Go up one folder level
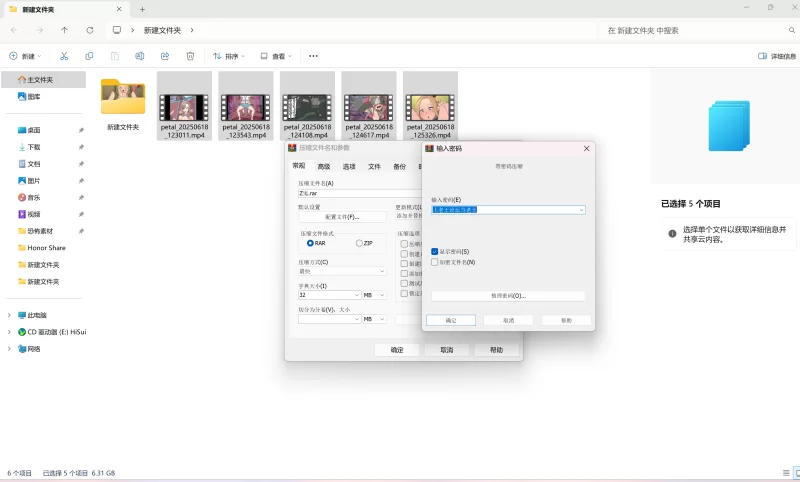This screenshot has width=800, height=482. pos(65,30)
